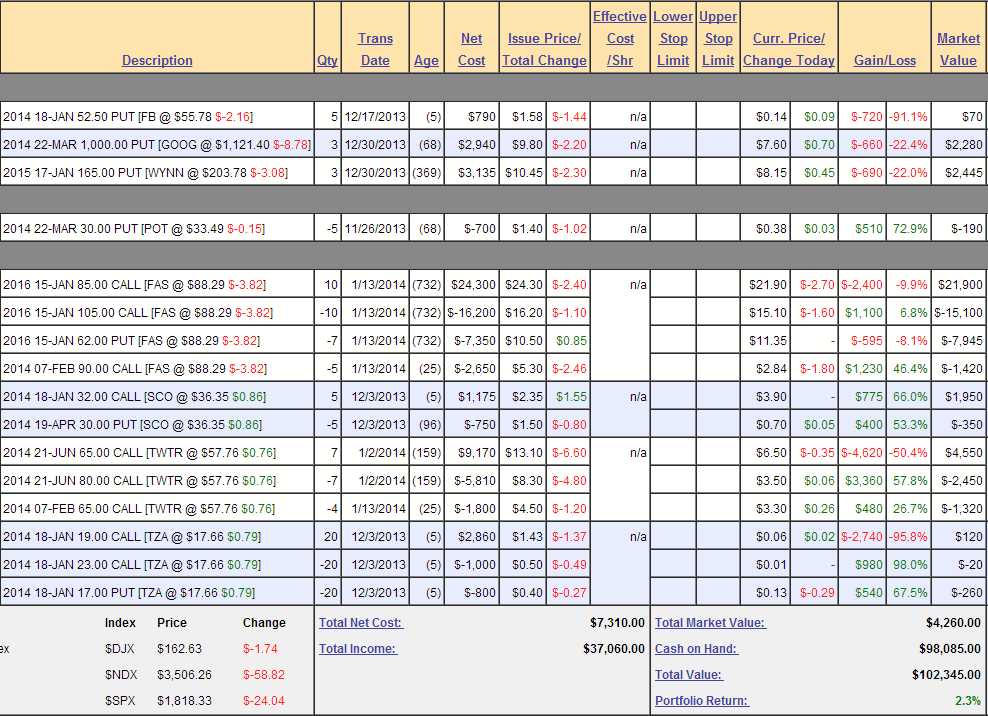Viewport: 988px width, 716px height.
Task: Click Curr. Price/Change Today header
Action: [x=788, y=49]
